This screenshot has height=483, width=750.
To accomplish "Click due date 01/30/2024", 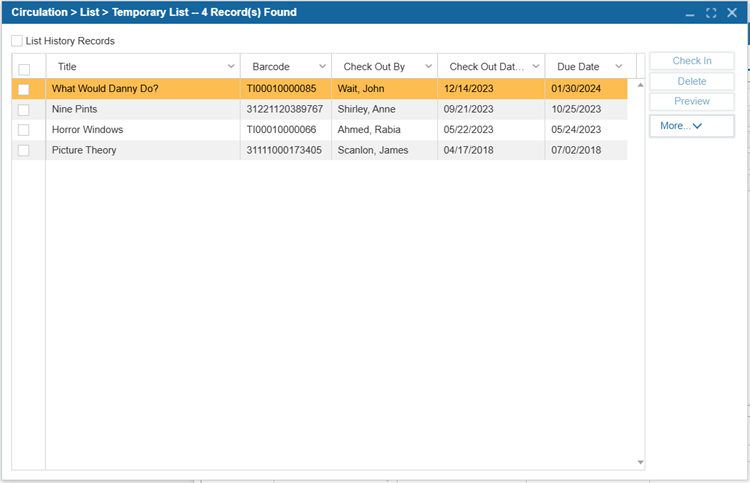I will [x=576, y=88].
